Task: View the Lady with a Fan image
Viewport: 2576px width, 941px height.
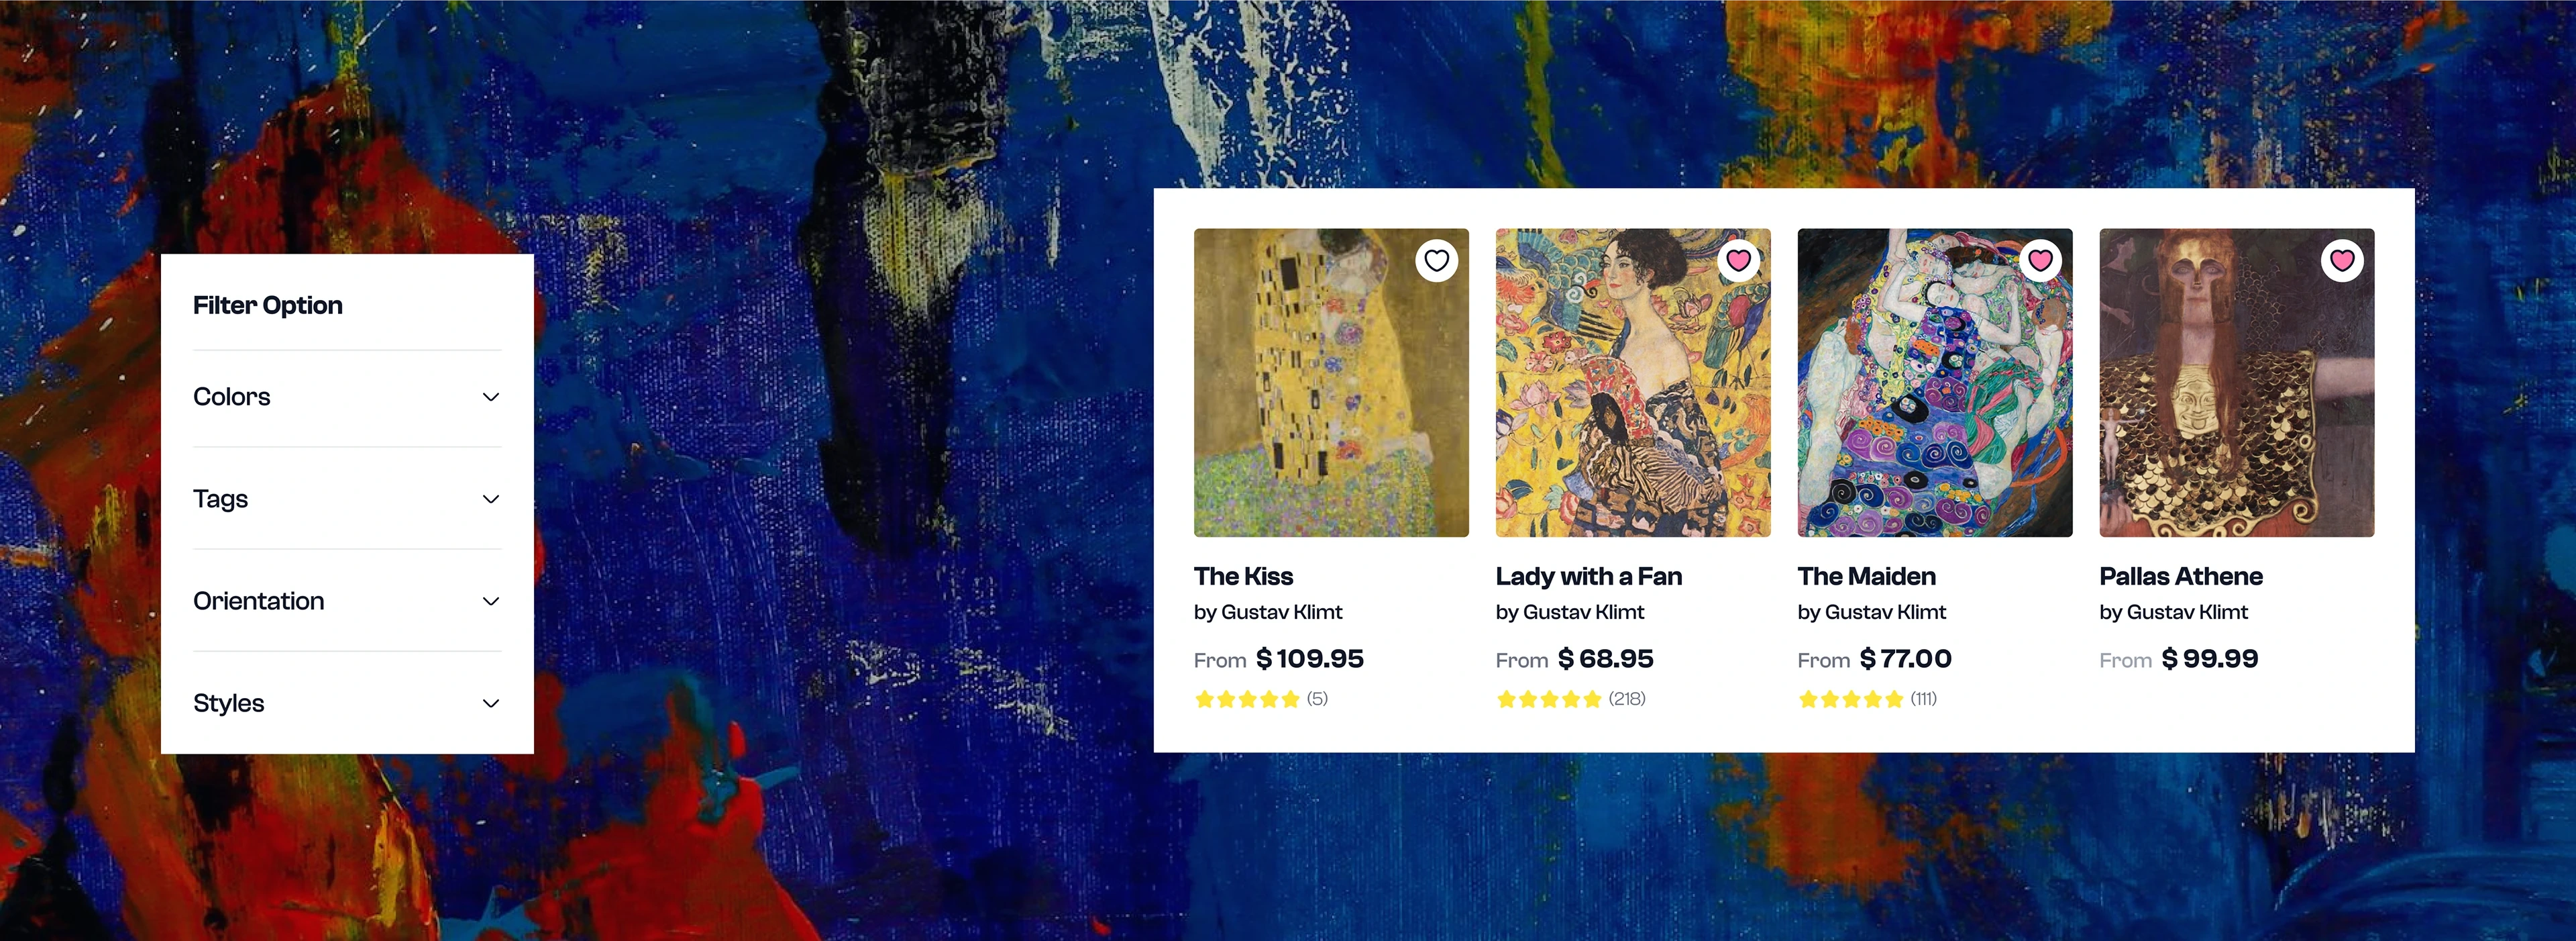Action: click(x=1633, y=383)
